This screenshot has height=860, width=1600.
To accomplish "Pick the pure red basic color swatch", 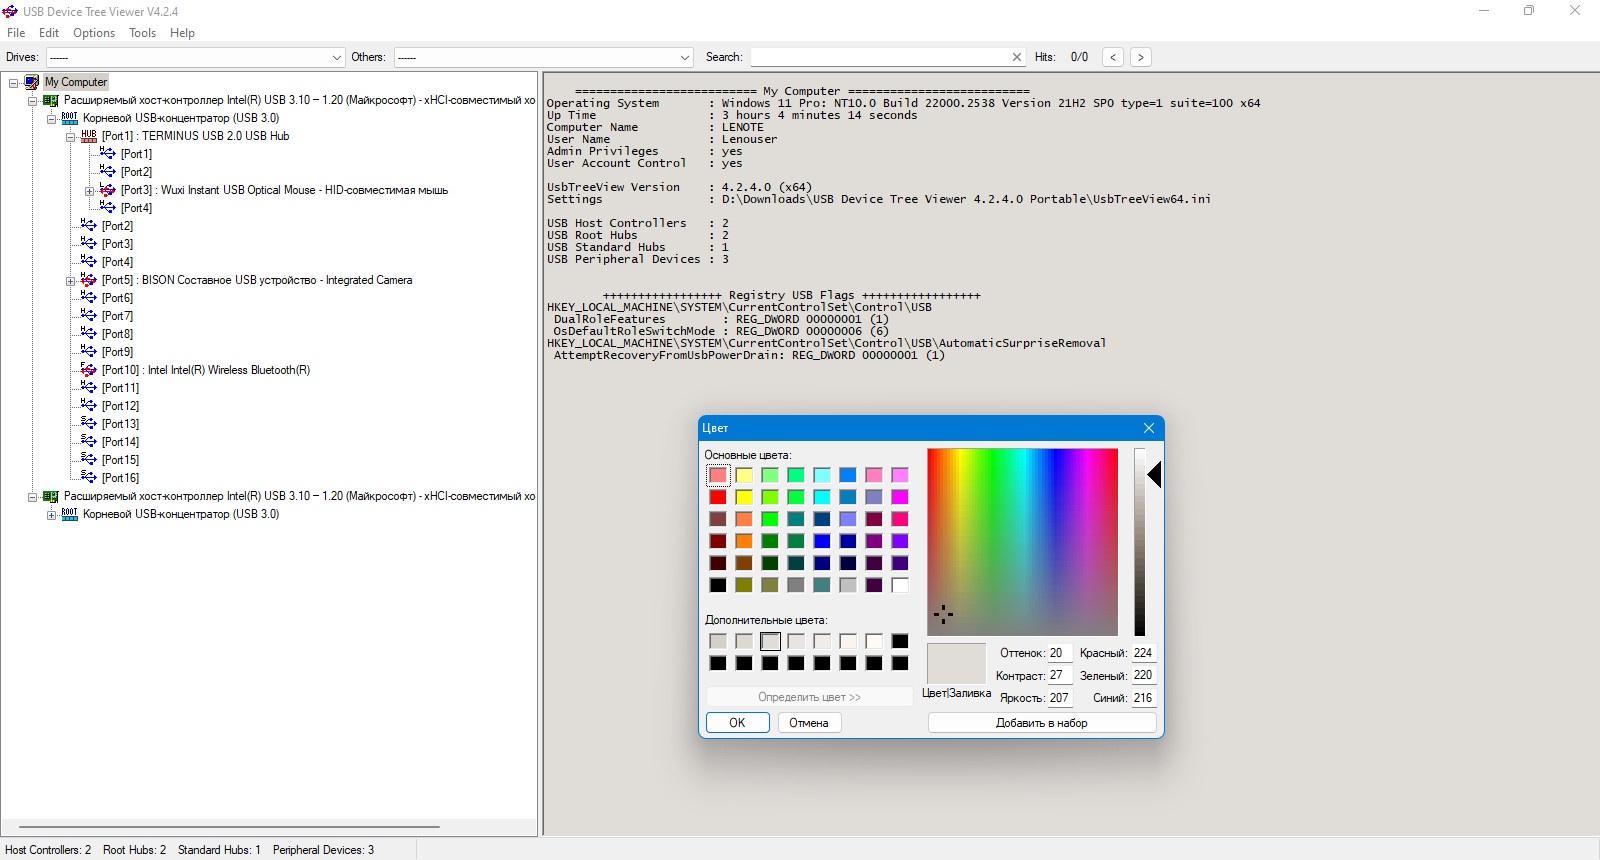I will [x=718, y=497].
